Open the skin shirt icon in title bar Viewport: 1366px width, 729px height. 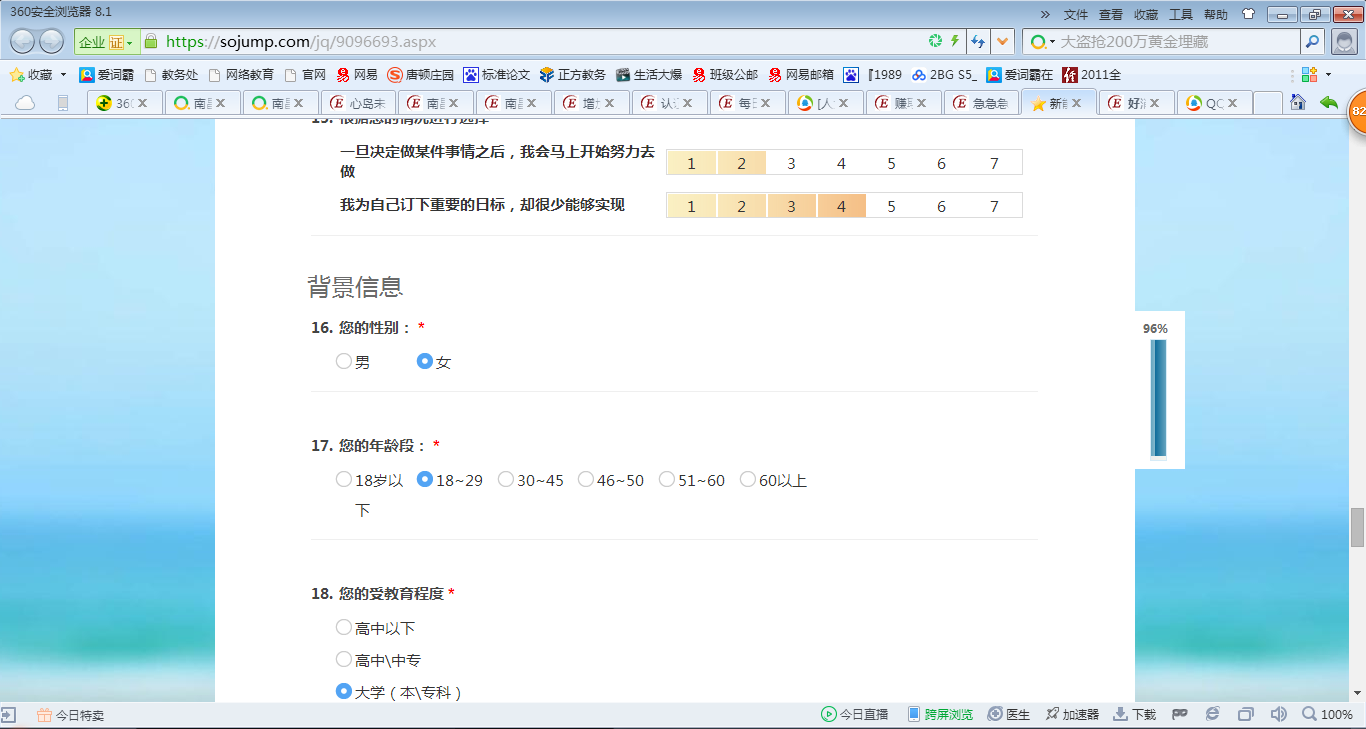(1248, 15)
